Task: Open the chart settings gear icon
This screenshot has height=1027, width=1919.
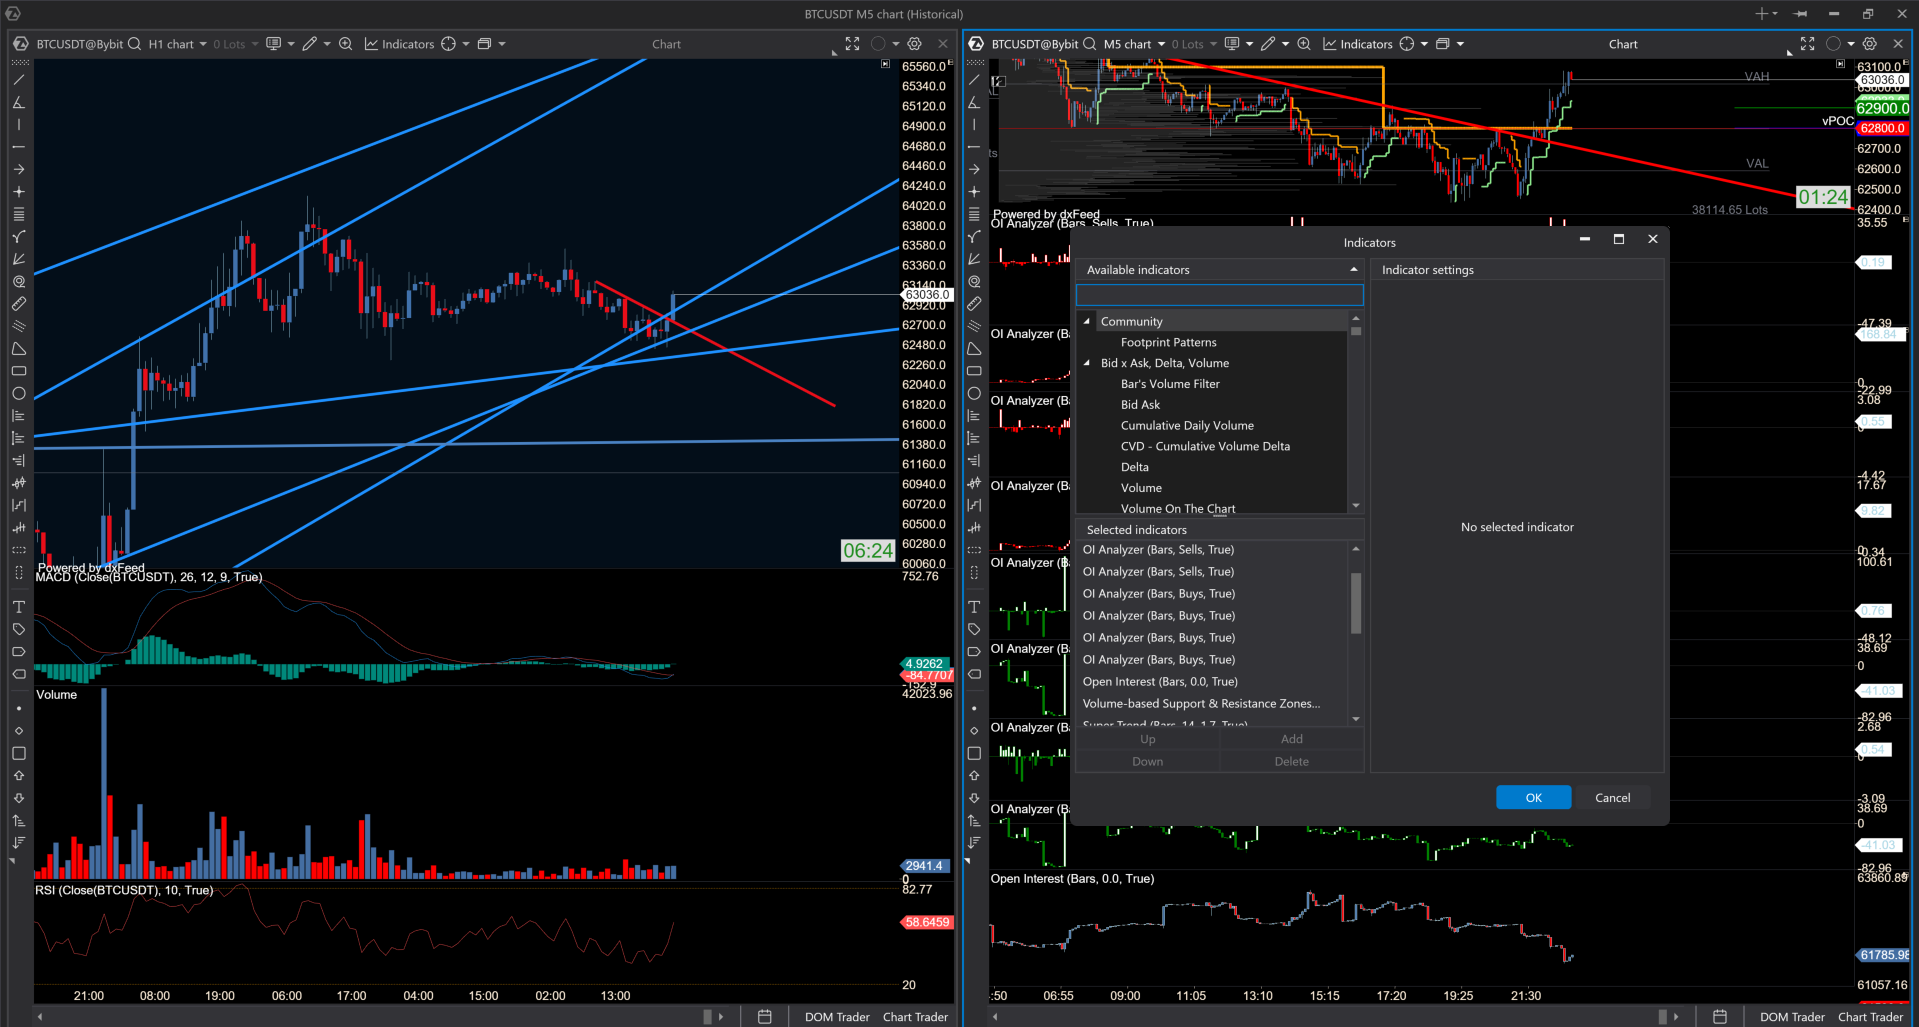Action: tap(914, 44)
